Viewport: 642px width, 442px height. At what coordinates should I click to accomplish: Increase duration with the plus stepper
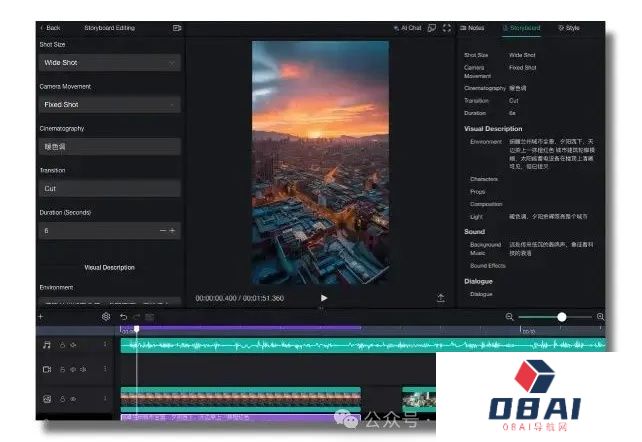coord(172,231)
